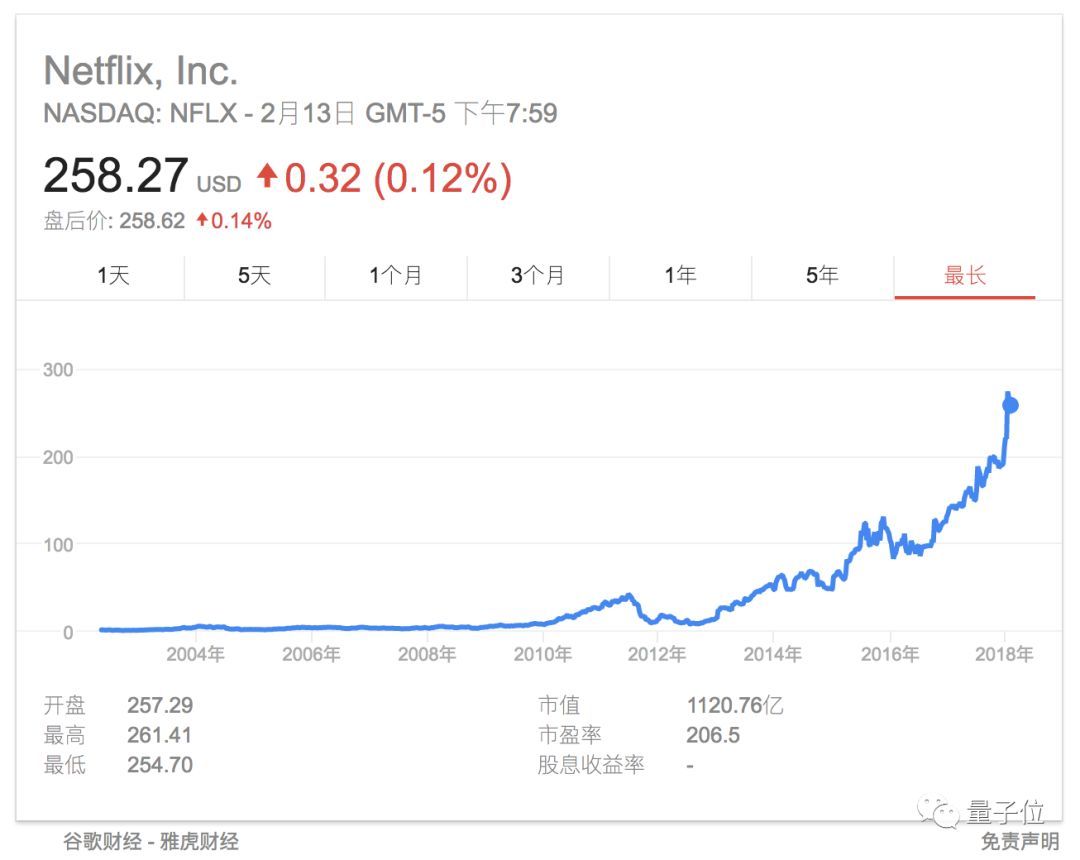Select the 1天 time range tab

point(113,276)
